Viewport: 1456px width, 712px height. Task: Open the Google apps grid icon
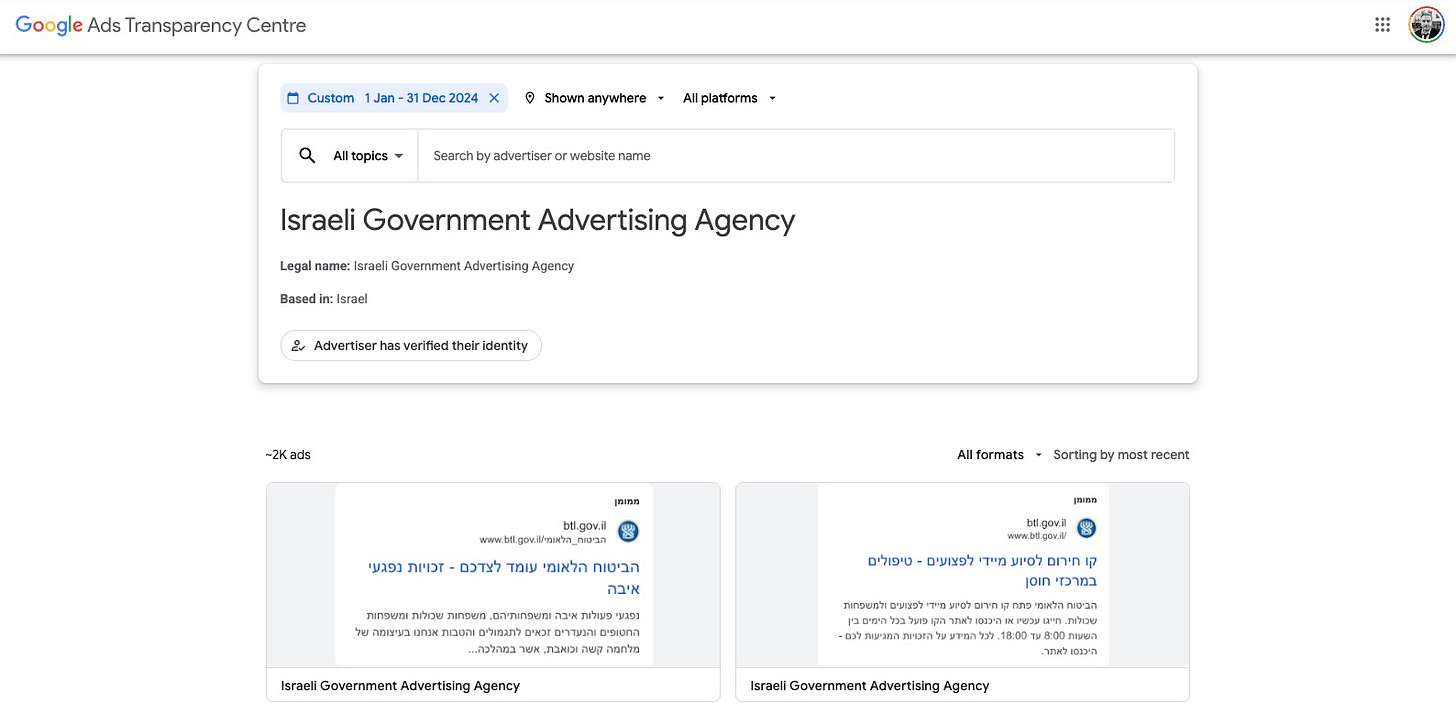pyautogui.click(x=1382, y=25)
